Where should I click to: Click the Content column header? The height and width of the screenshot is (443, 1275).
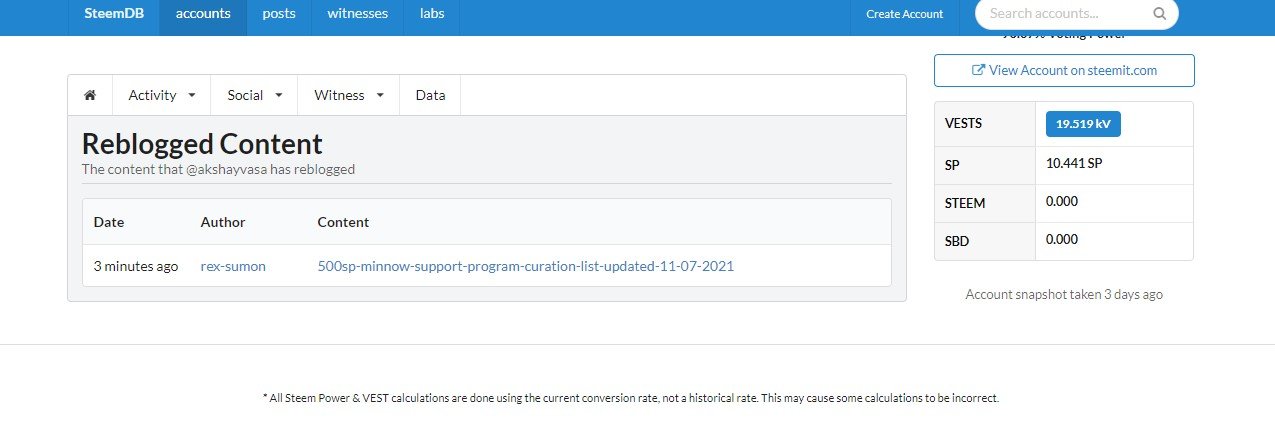pyautogui.click(x=343, y=222)
